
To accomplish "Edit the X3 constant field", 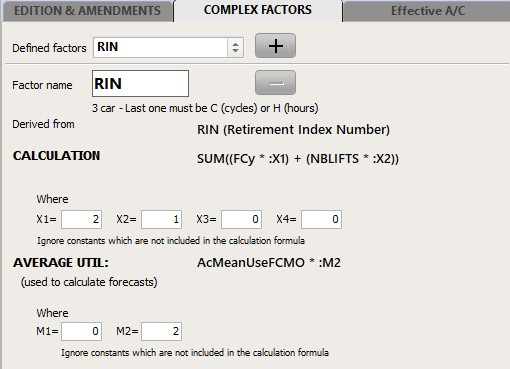I will coord(241,219).
